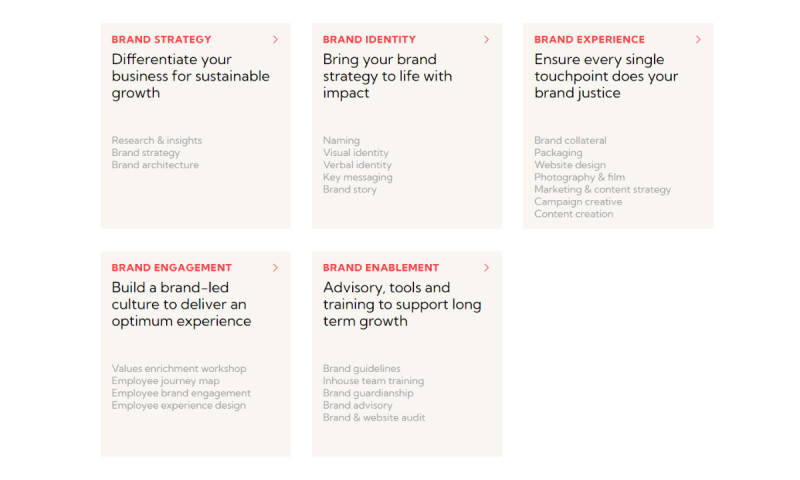Click the Brand Experience chevron arrow

point(698,40)
